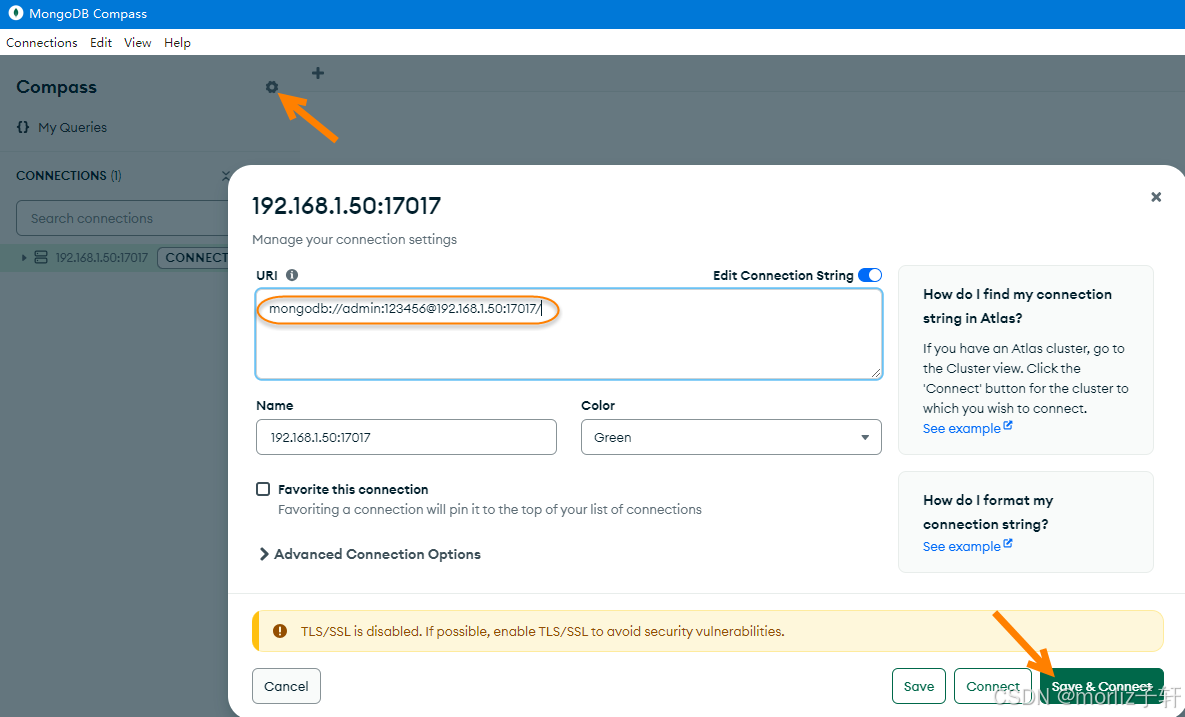This screenshot has height=717, width=1185.
Task: Open Compass settings gear icon
Action: tap(272, 87)
